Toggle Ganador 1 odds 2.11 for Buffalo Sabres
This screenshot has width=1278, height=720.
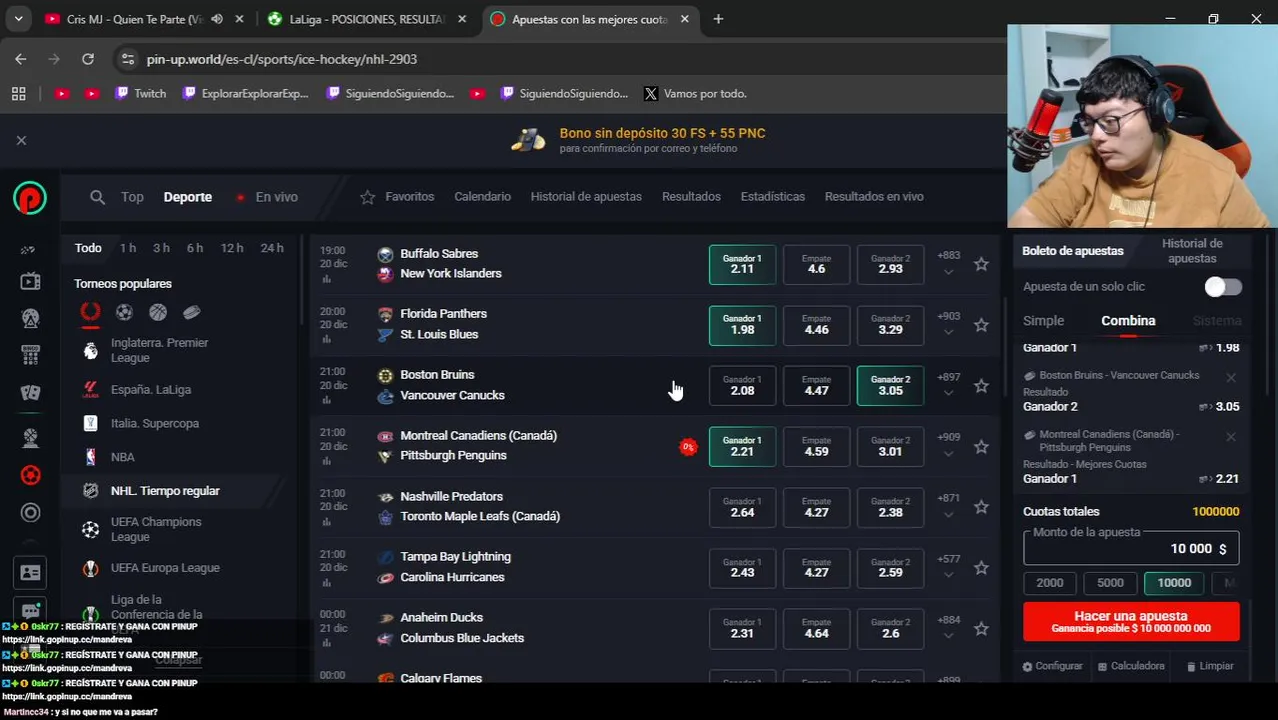pos(742,265)
